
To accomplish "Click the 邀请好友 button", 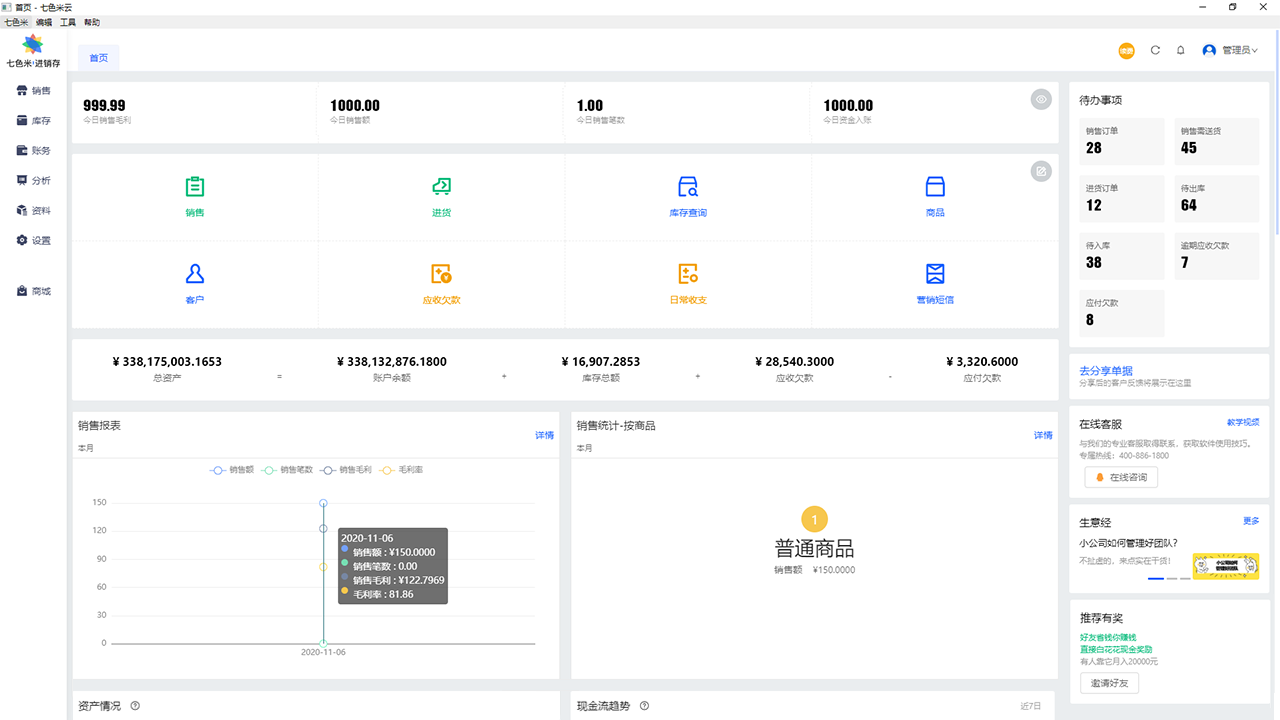I will [x=1109, y=683].
